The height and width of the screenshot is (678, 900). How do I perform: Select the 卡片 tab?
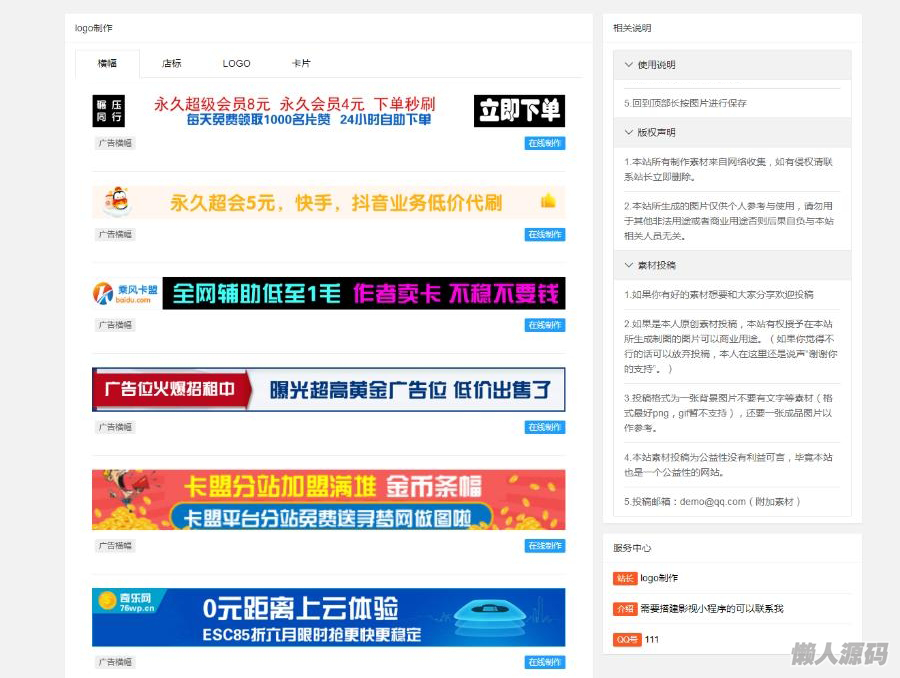tap(301, 63)
